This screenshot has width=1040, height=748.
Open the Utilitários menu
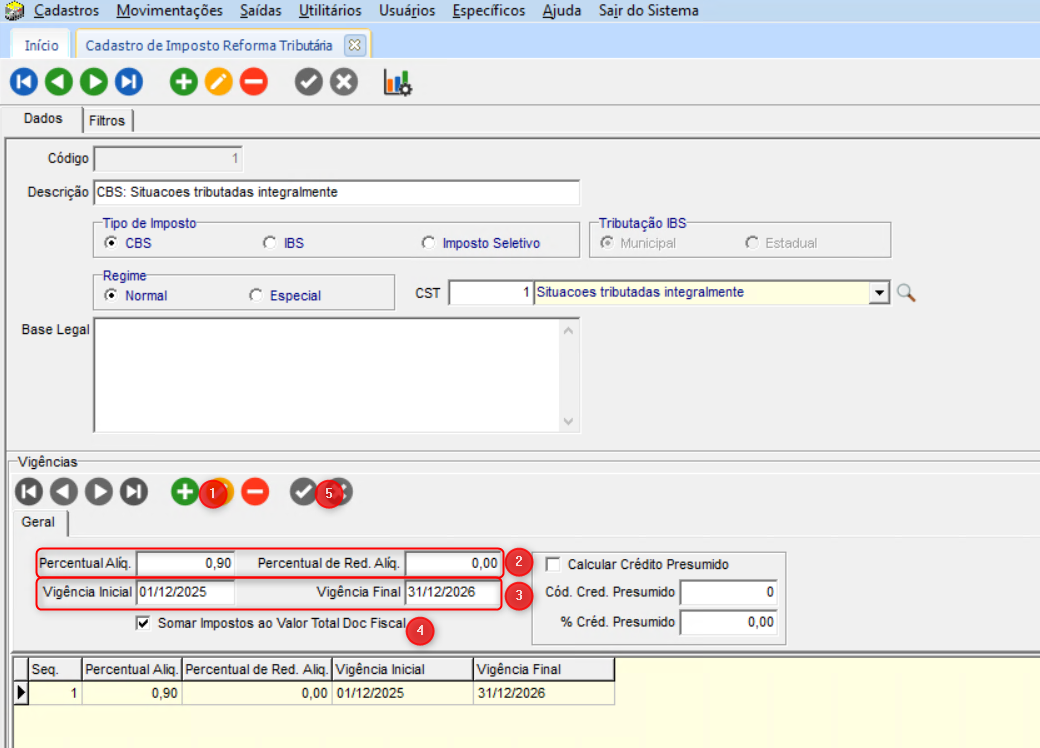(x=330, y=11)
